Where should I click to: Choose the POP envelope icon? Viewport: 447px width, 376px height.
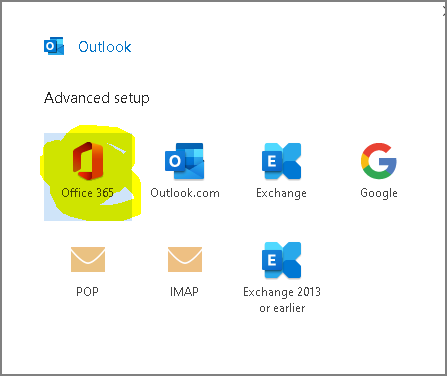point(88,259)
